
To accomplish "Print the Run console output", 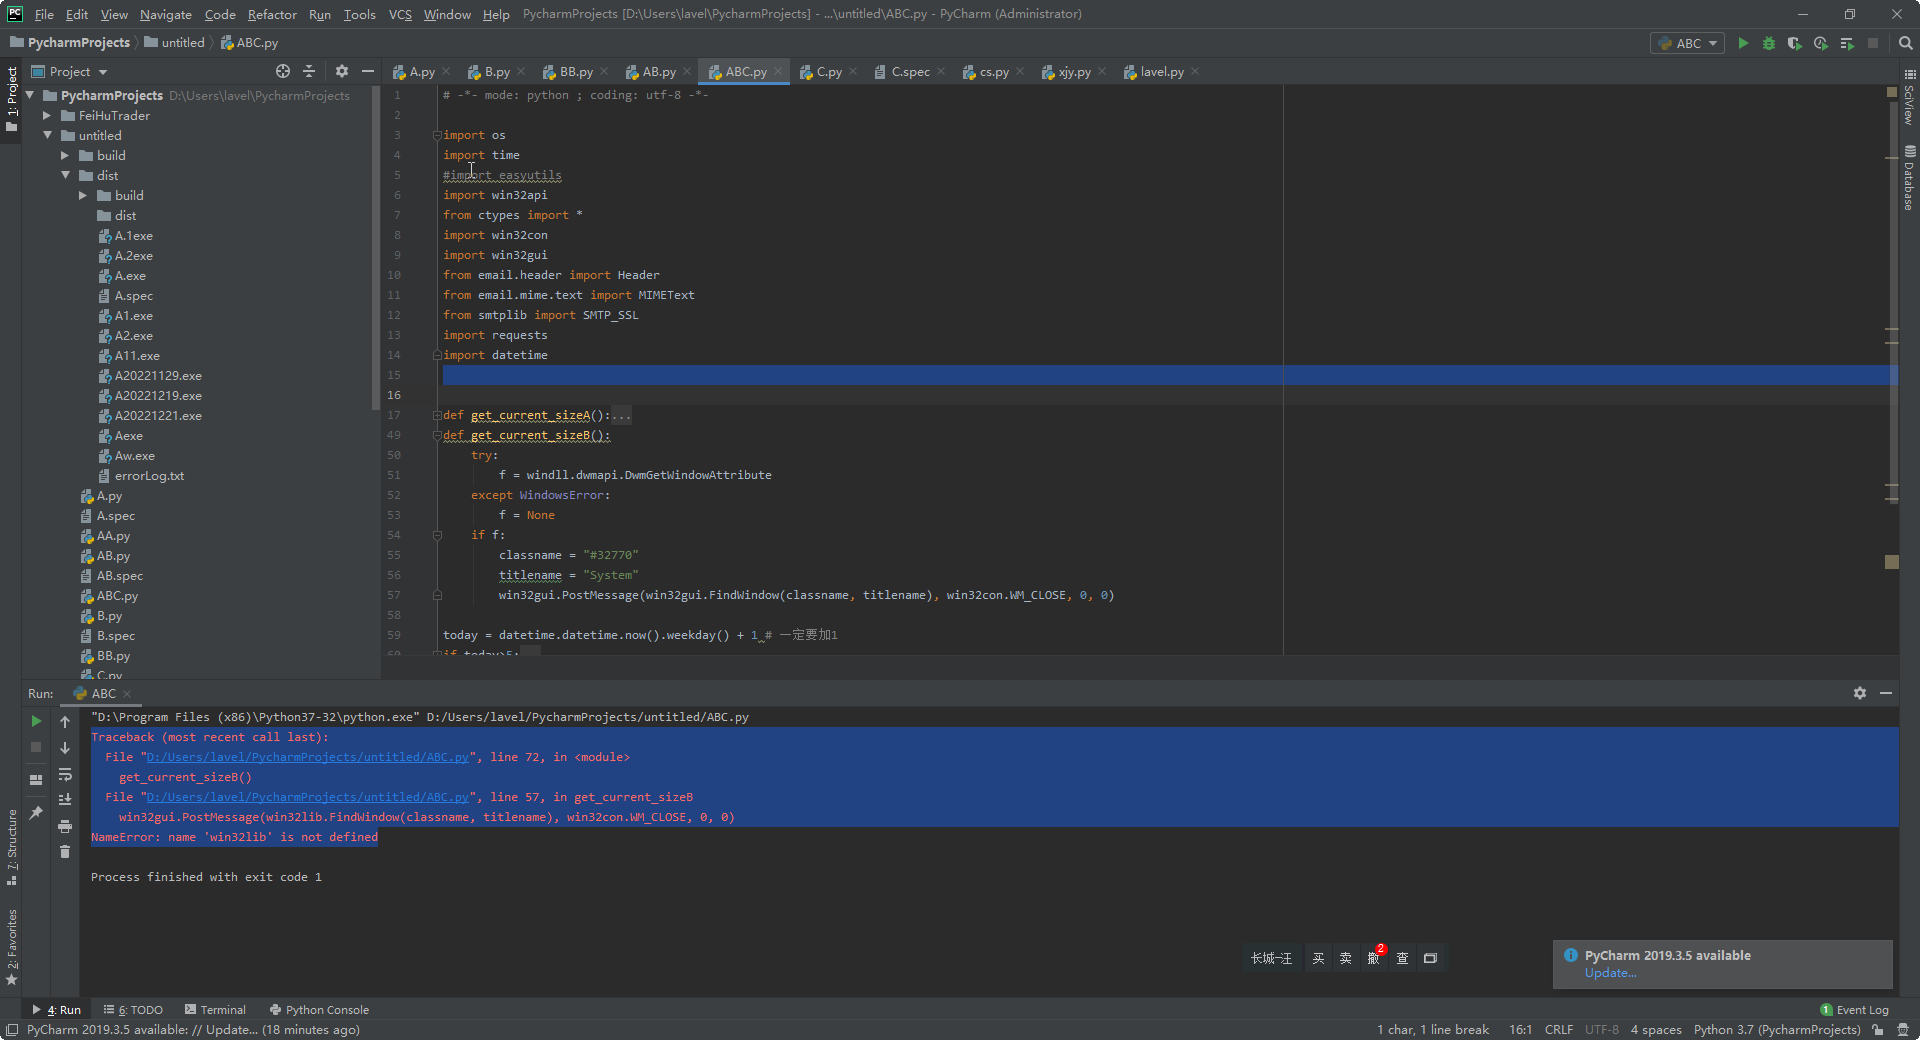I will click(x=65, y=826).
